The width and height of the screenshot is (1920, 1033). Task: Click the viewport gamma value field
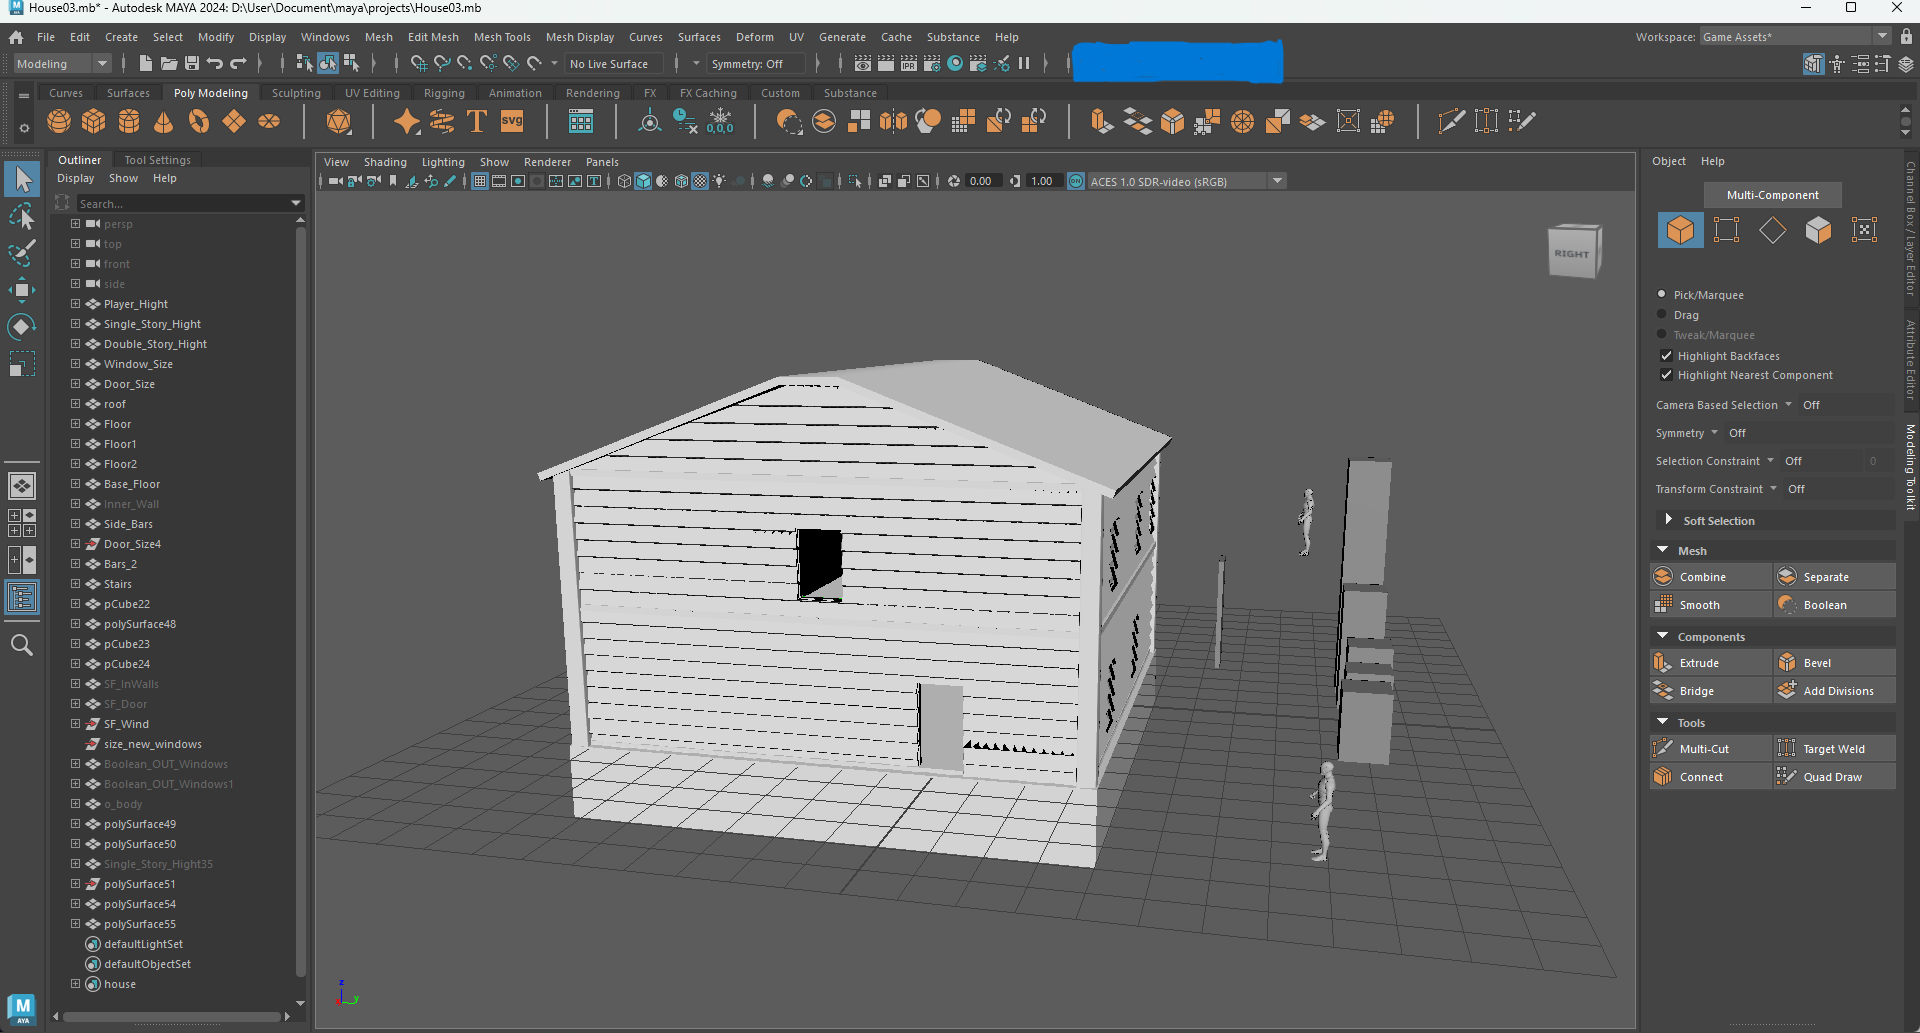[1042, 181]
